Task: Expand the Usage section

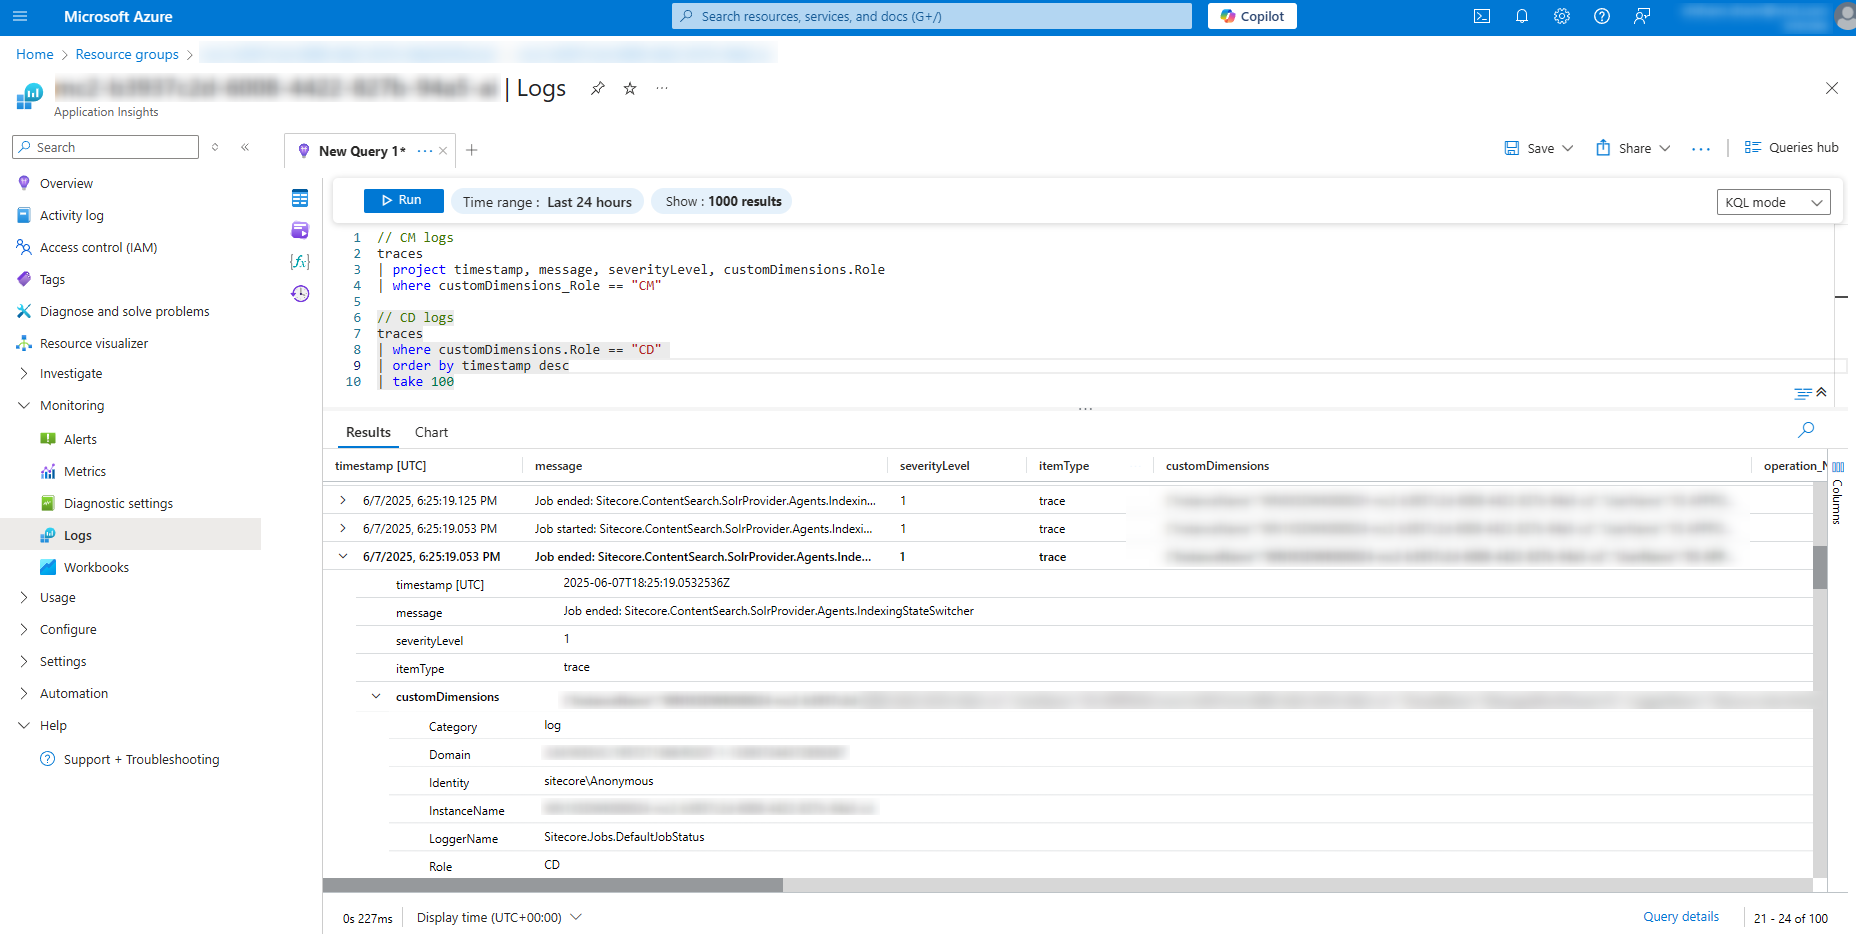Action: (24, 597)
